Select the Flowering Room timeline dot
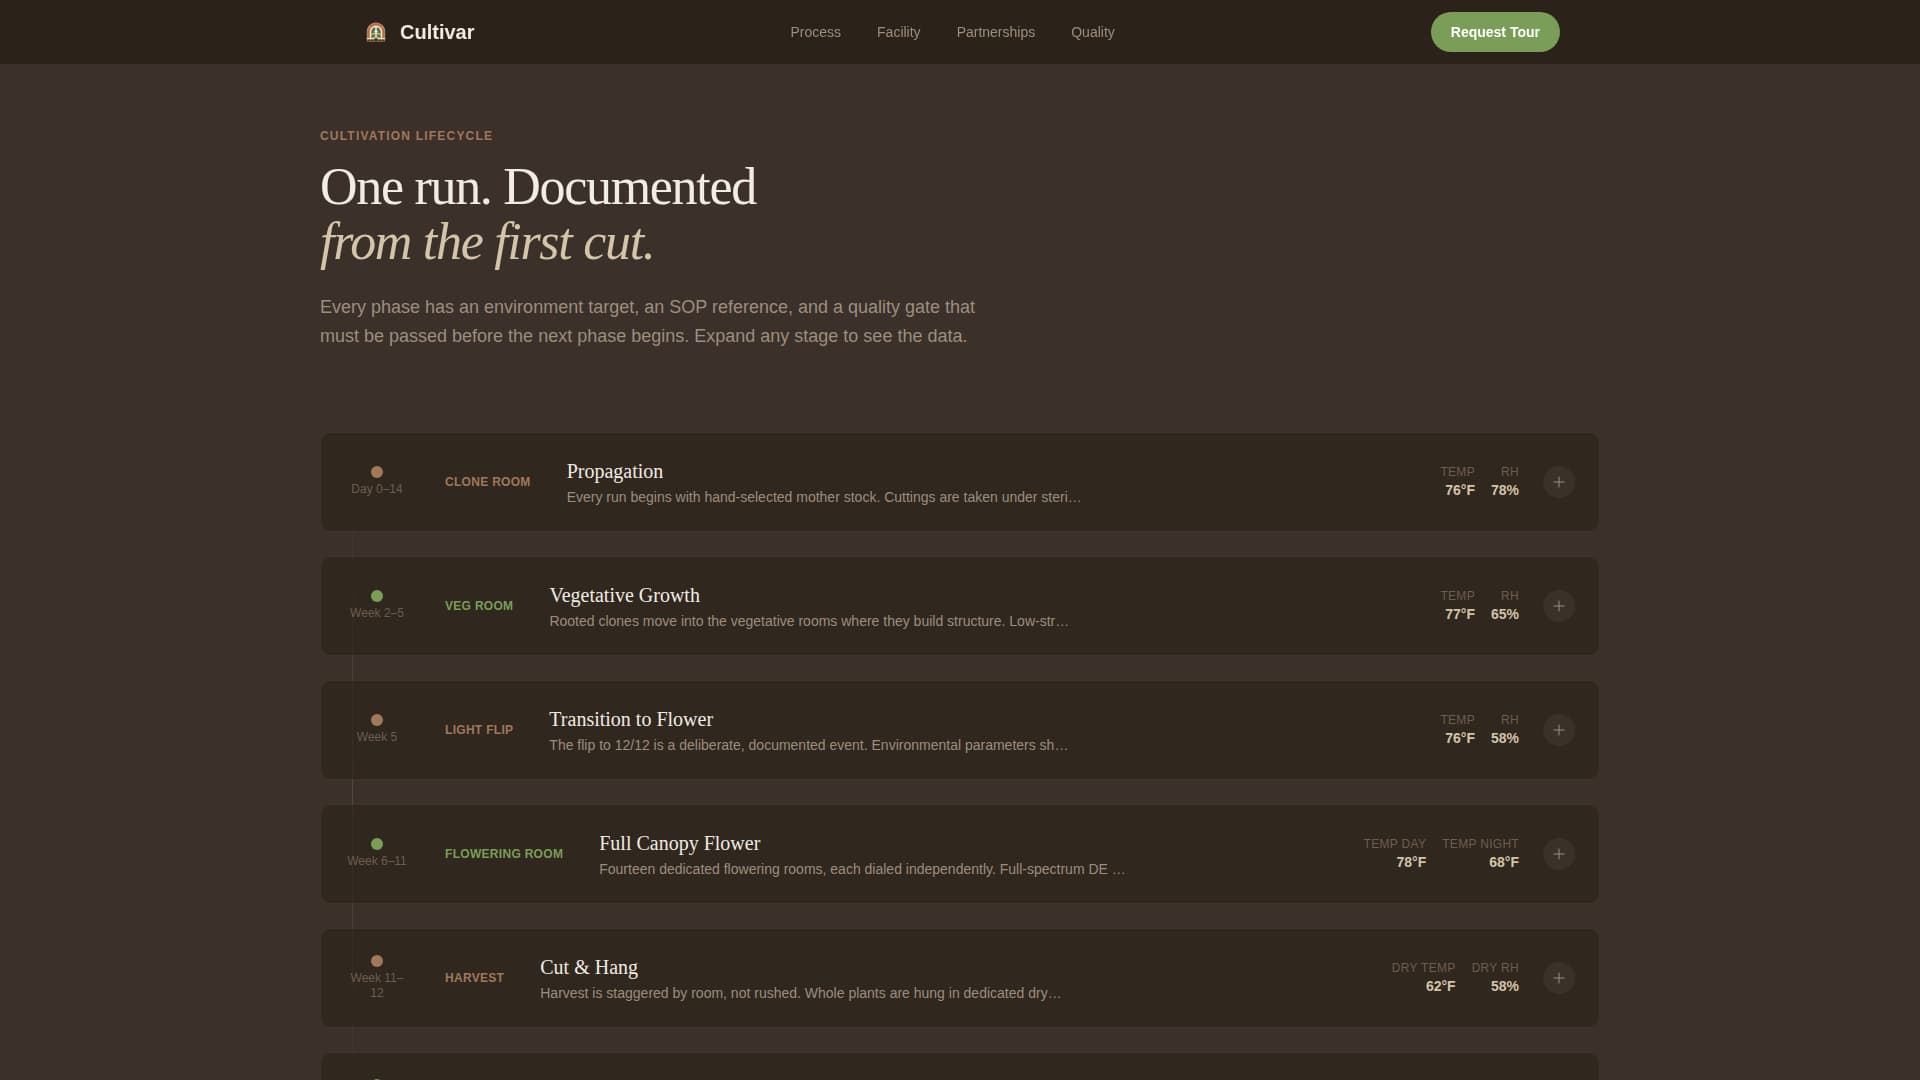Screen dimensions: 1920x1080 pos(377,844)
